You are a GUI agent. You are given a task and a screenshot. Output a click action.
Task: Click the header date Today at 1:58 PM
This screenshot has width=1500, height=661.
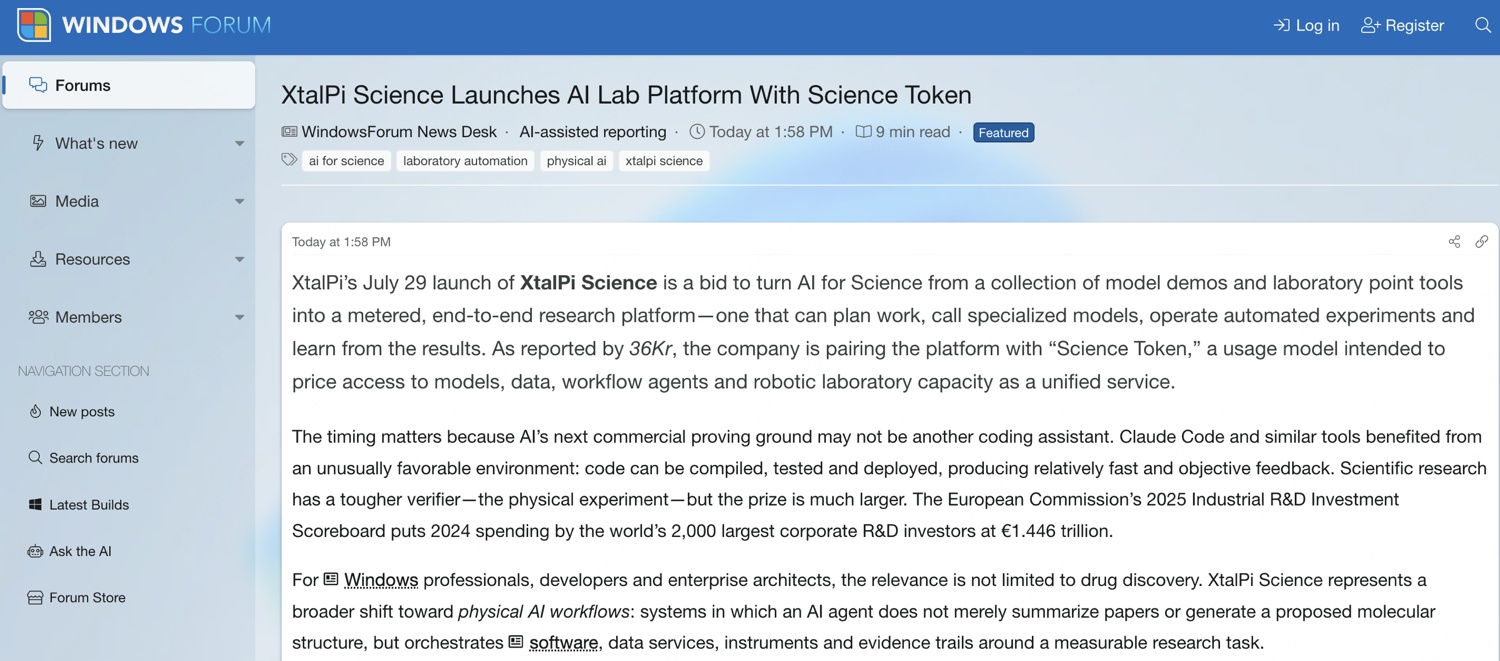[x=771, y=132]
